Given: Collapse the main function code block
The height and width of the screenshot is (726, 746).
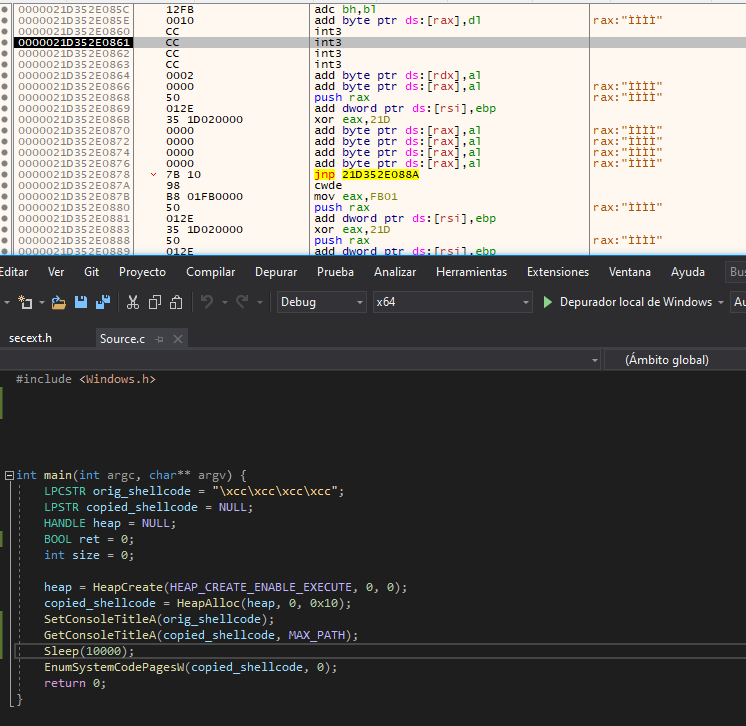Looking at the screenshot, I should click(9, 475).
